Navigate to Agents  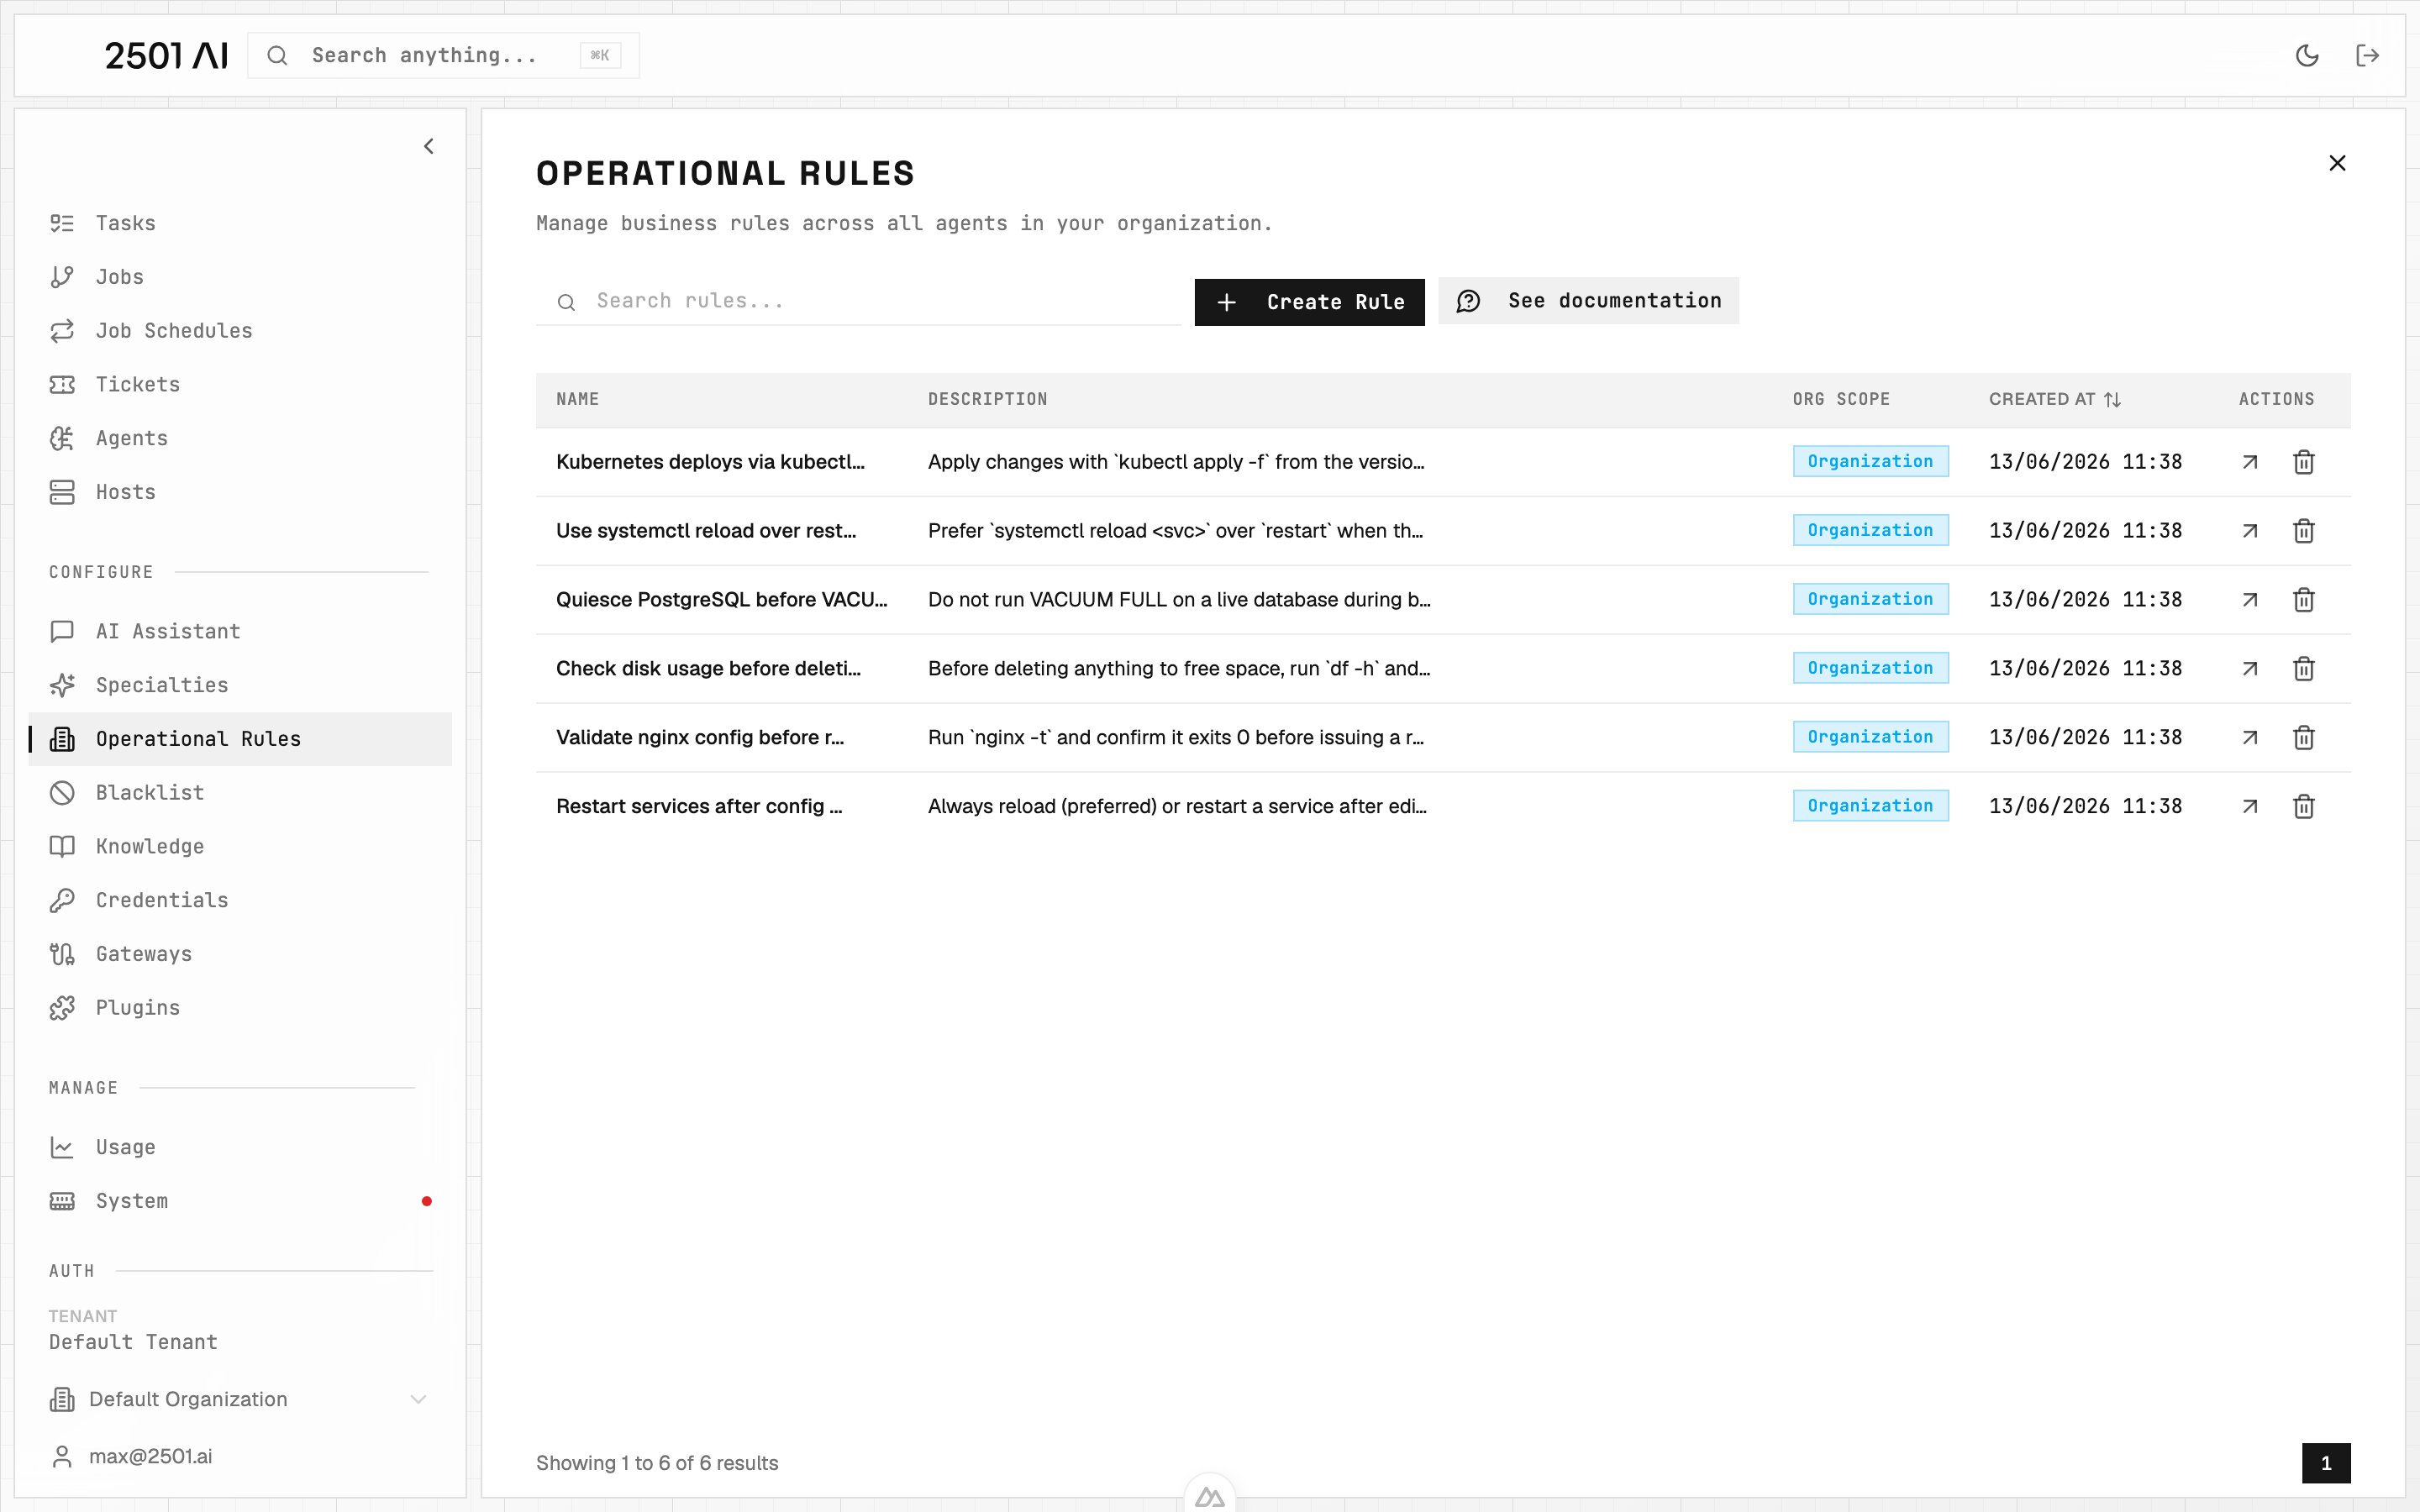point(240,438)
